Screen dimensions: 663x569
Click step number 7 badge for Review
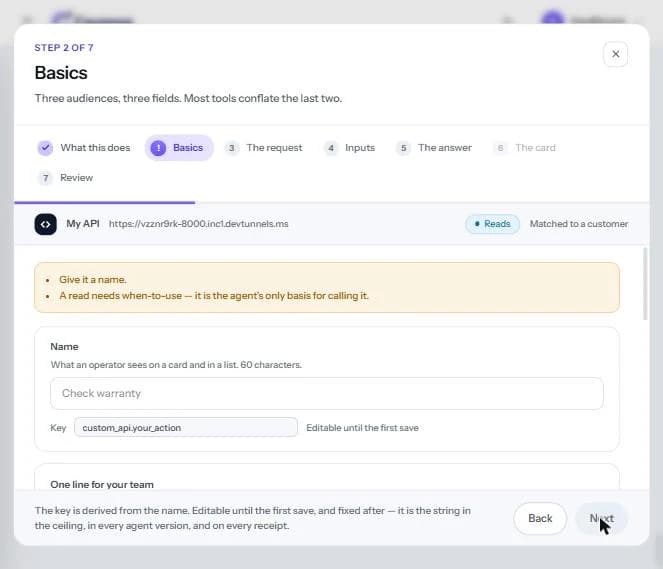tap(45, 178)
